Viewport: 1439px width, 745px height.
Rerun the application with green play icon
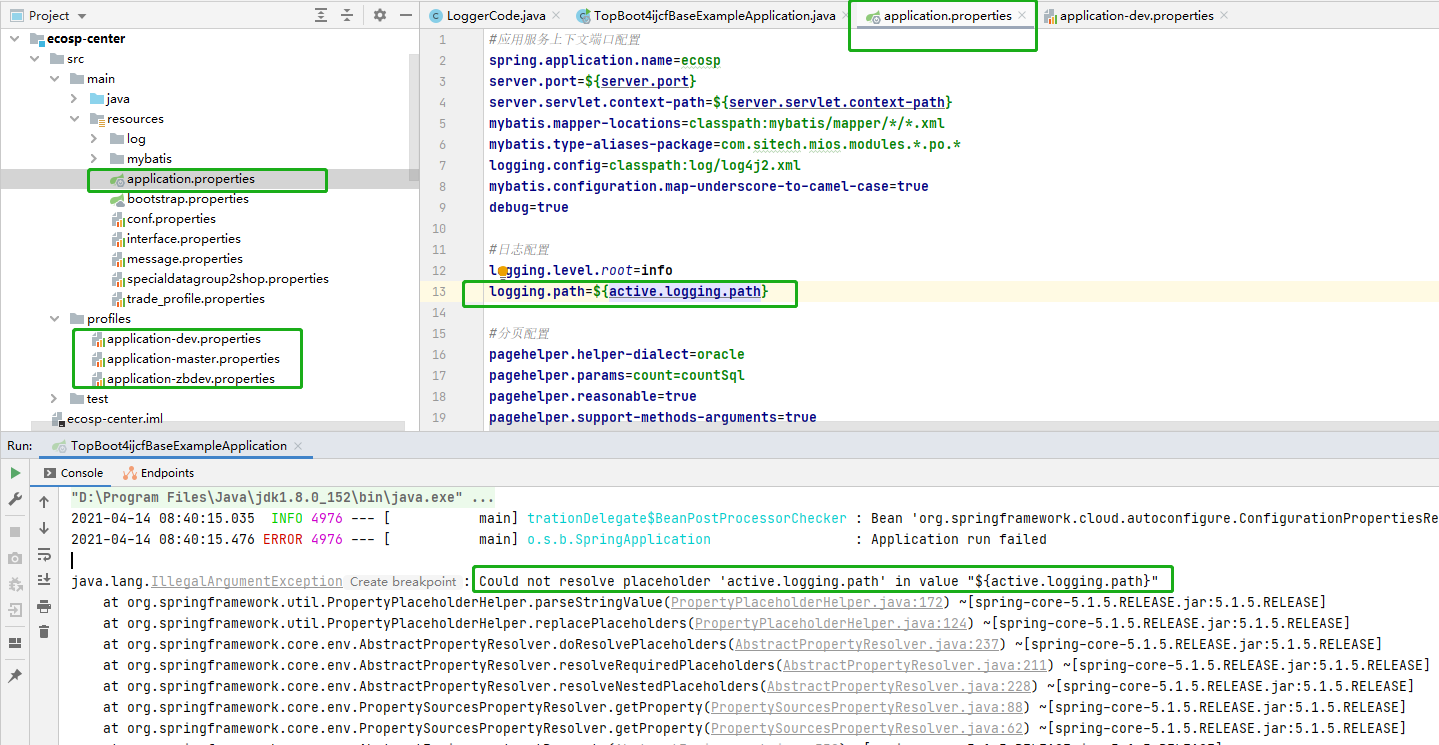coord(15,473)
